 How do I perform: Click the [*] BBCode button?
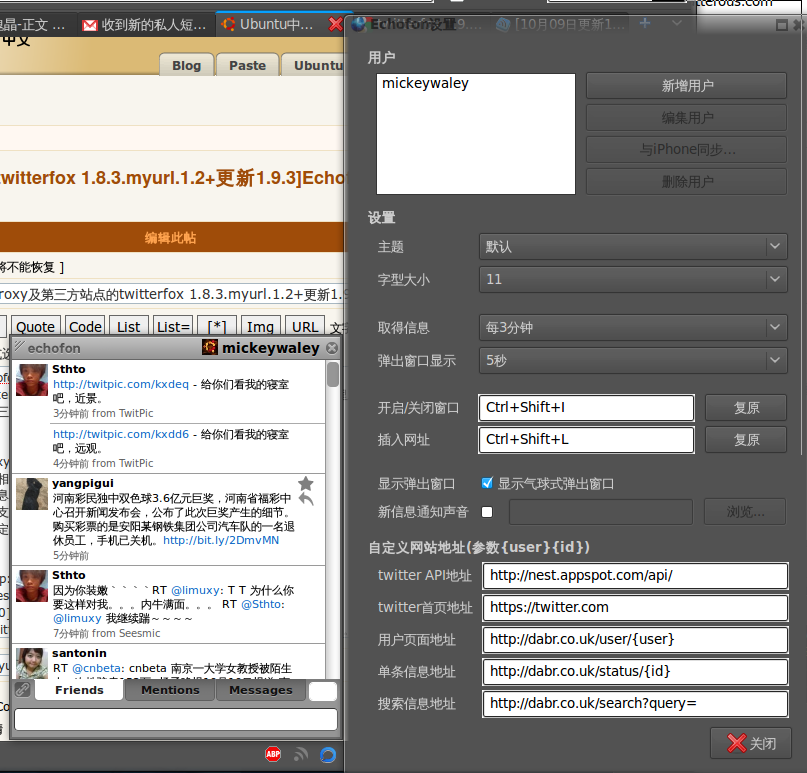217,327
